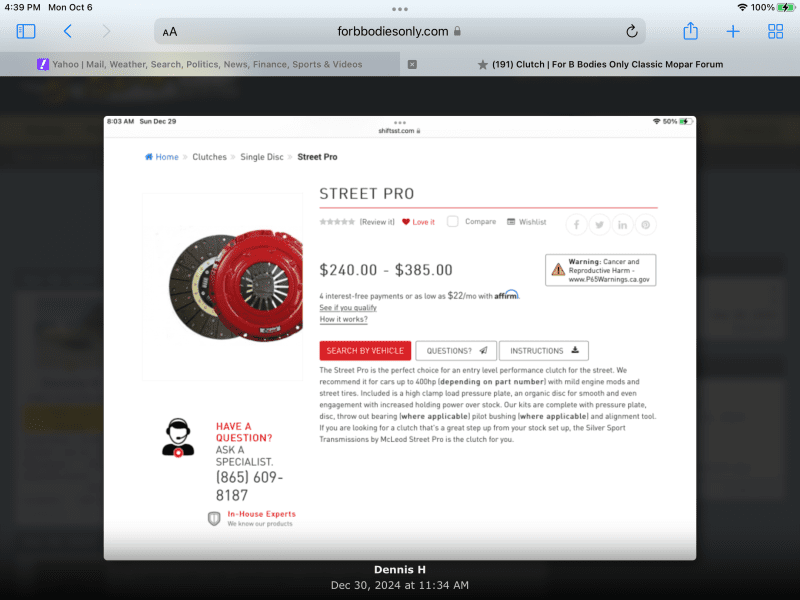
Task: Close the Yahoo tab
Action: point(412,64)
